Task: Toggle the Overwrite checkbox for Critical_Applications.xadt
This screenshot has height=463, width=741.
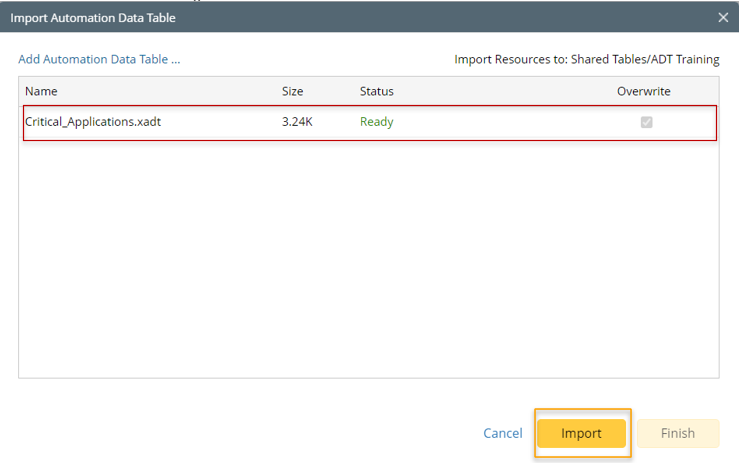Action: 647,122
